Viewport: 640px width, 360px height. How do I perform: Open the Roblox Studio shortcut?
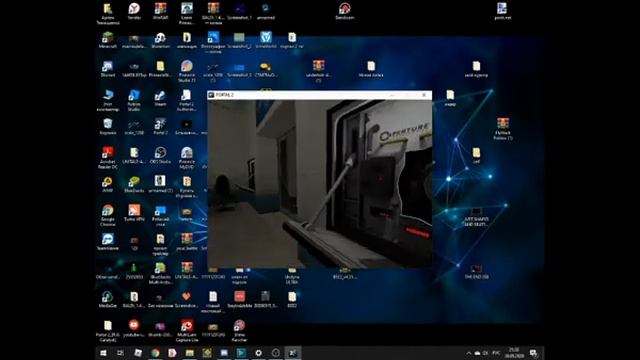[134, 100]
